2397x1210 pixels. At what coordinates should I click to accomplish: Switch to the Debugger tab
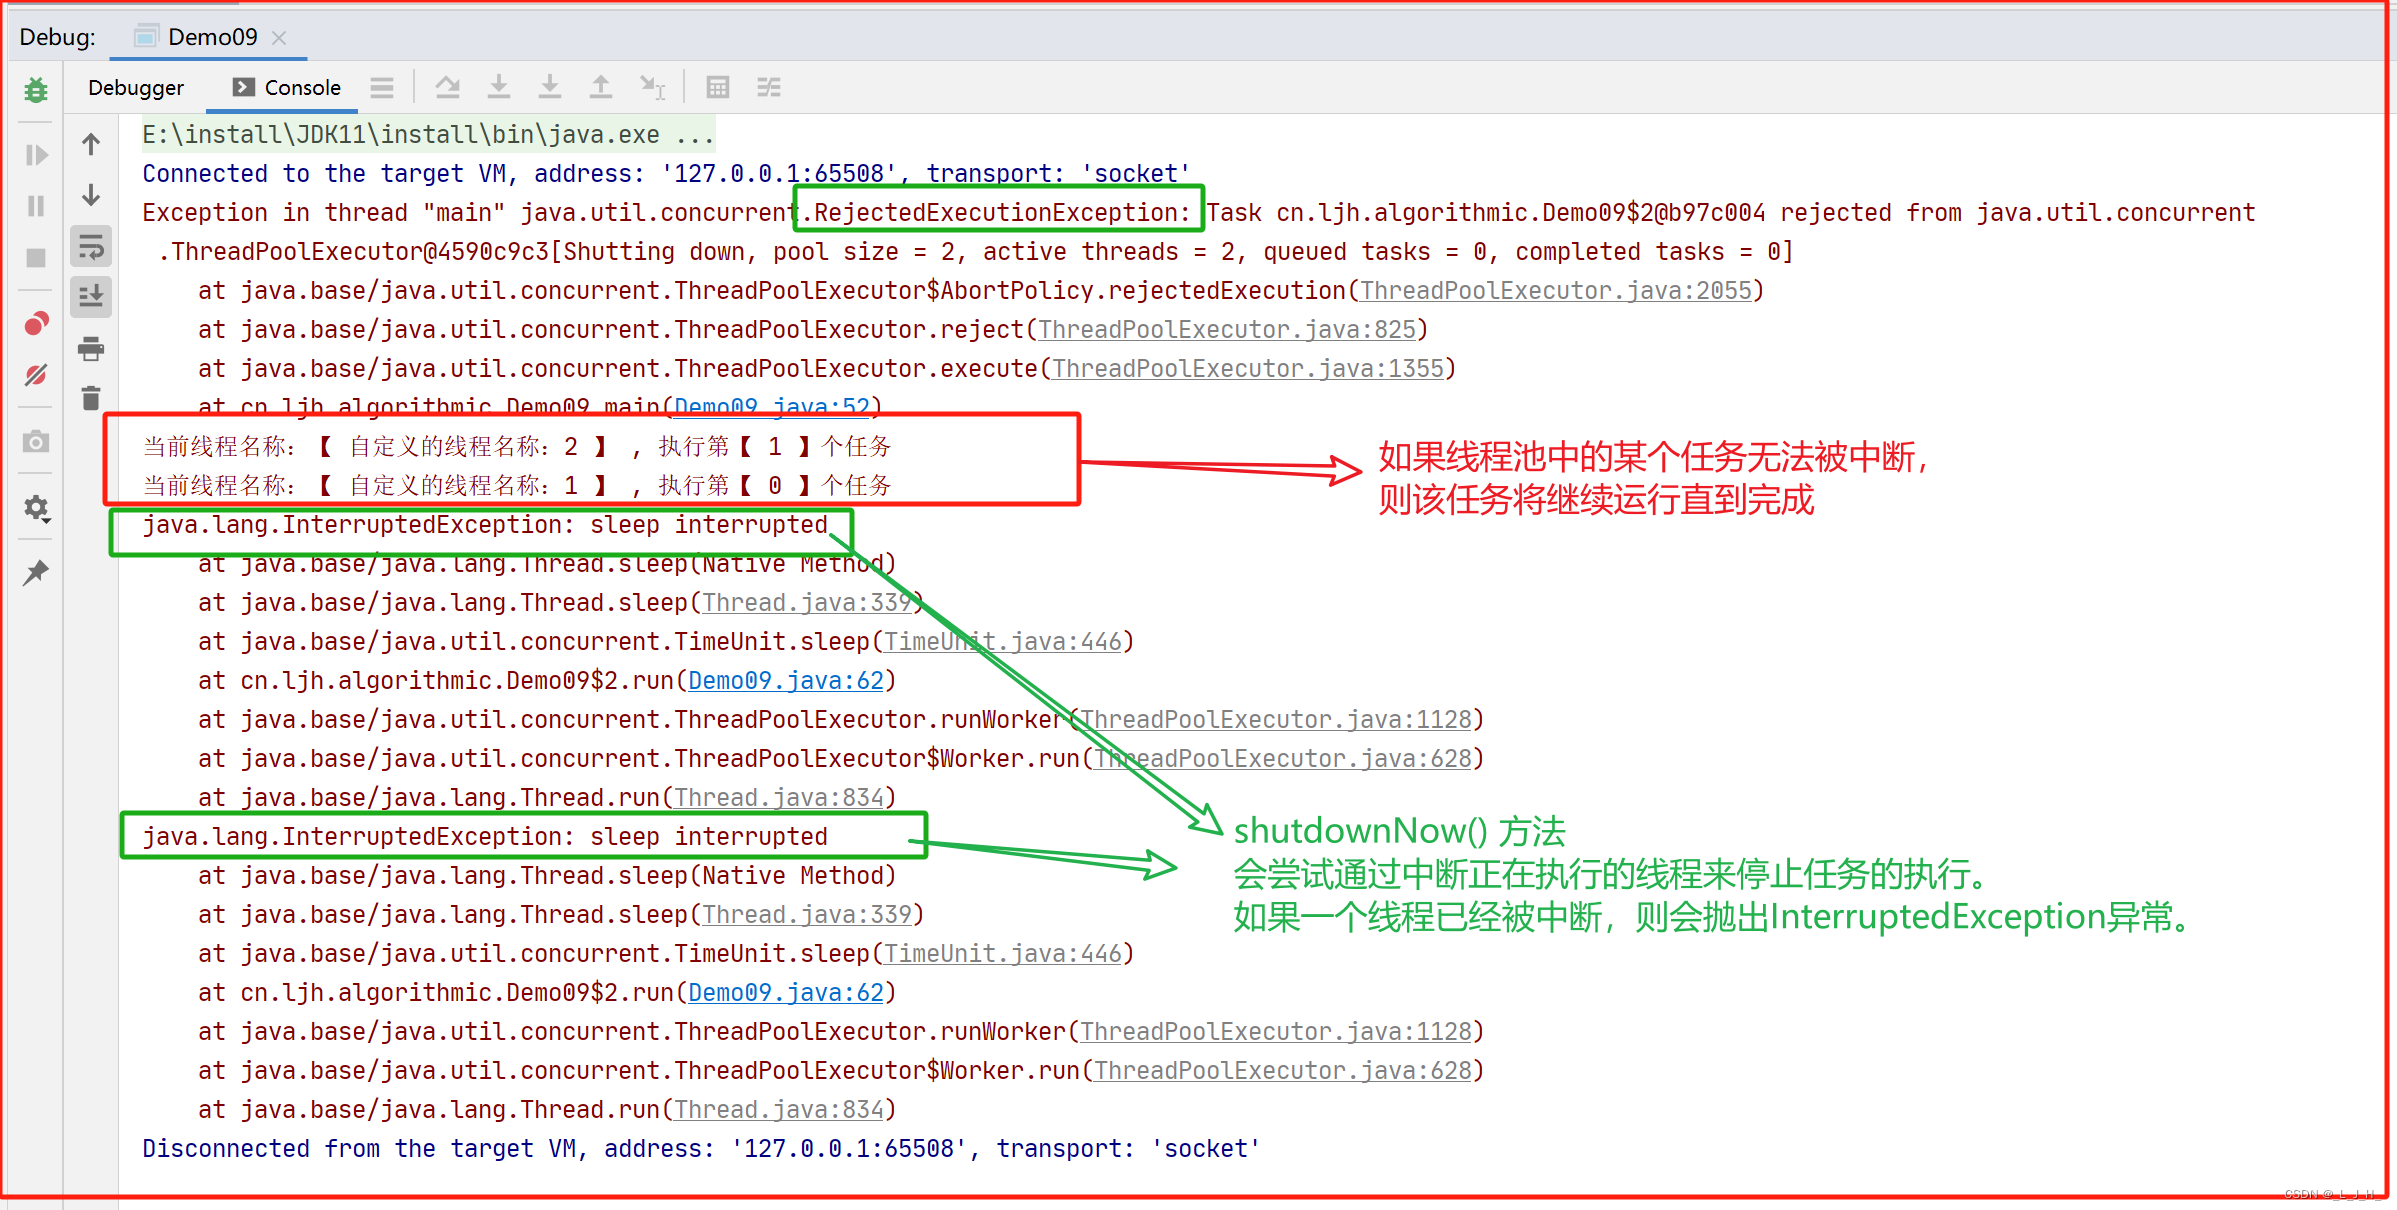[x=136, y=88]
